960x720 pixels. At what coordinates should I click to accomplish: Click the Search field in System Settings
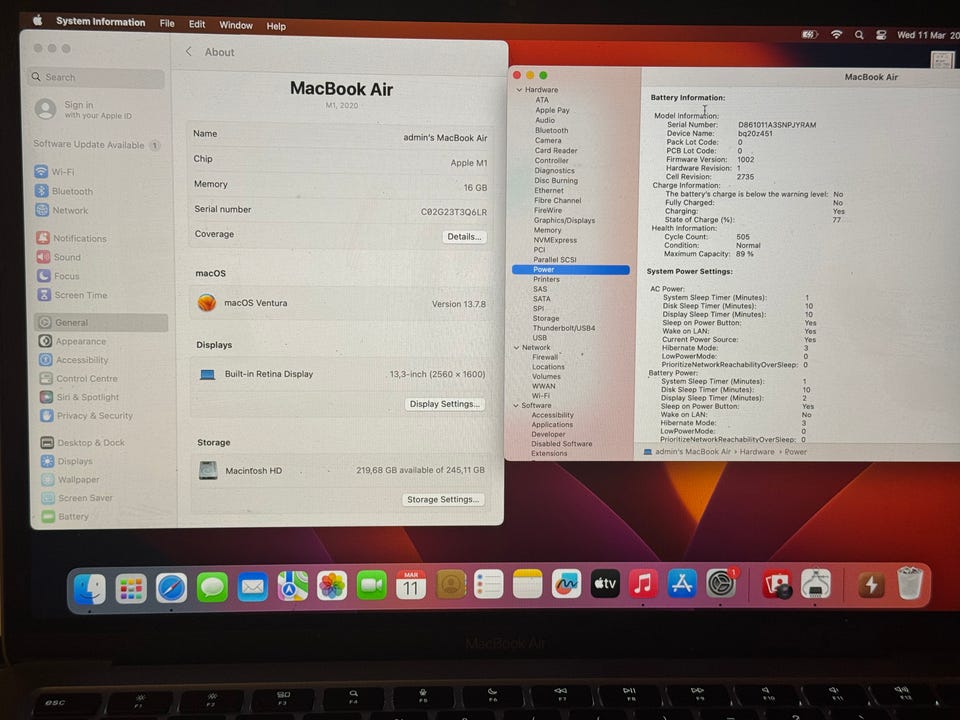(x=97, y=77)
